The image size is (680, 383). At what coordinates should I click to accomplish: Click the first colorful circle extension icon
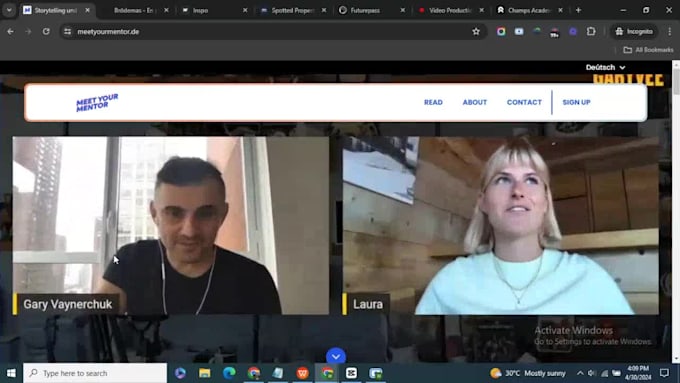tap(501, 31)
